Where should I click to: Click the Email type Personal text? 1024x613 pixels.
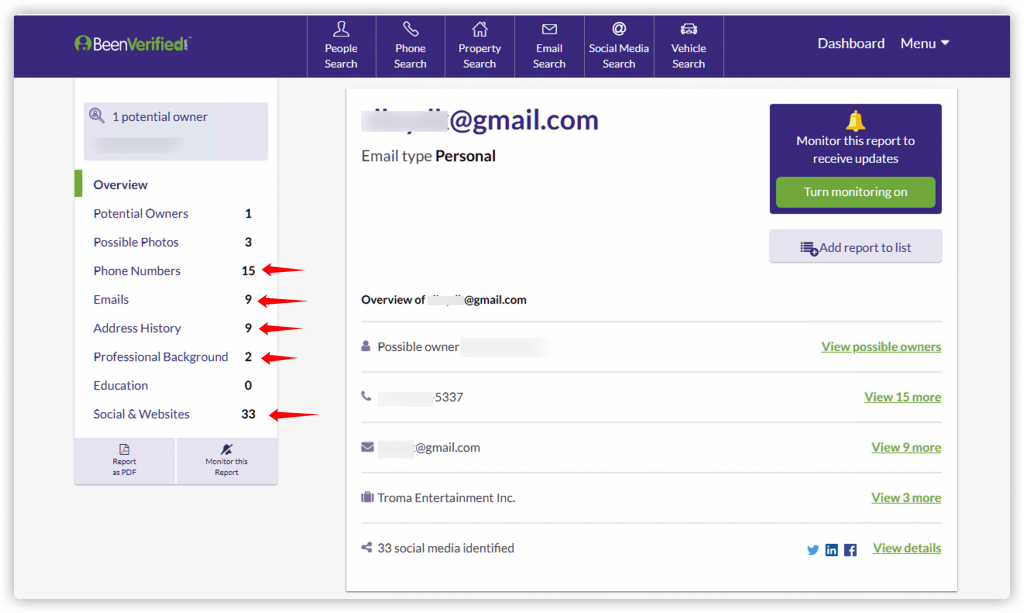[x=428, y=156]
